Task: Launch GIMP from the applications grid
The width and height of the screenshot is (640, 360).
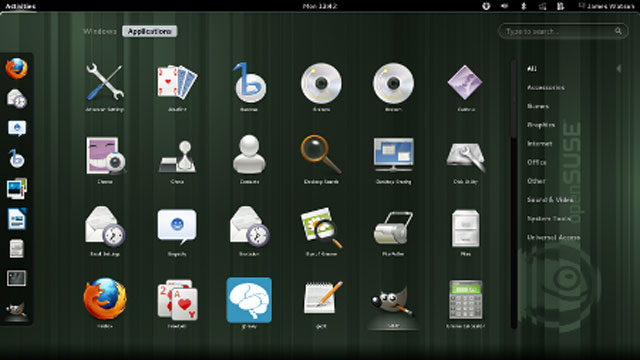Action: 393,305
